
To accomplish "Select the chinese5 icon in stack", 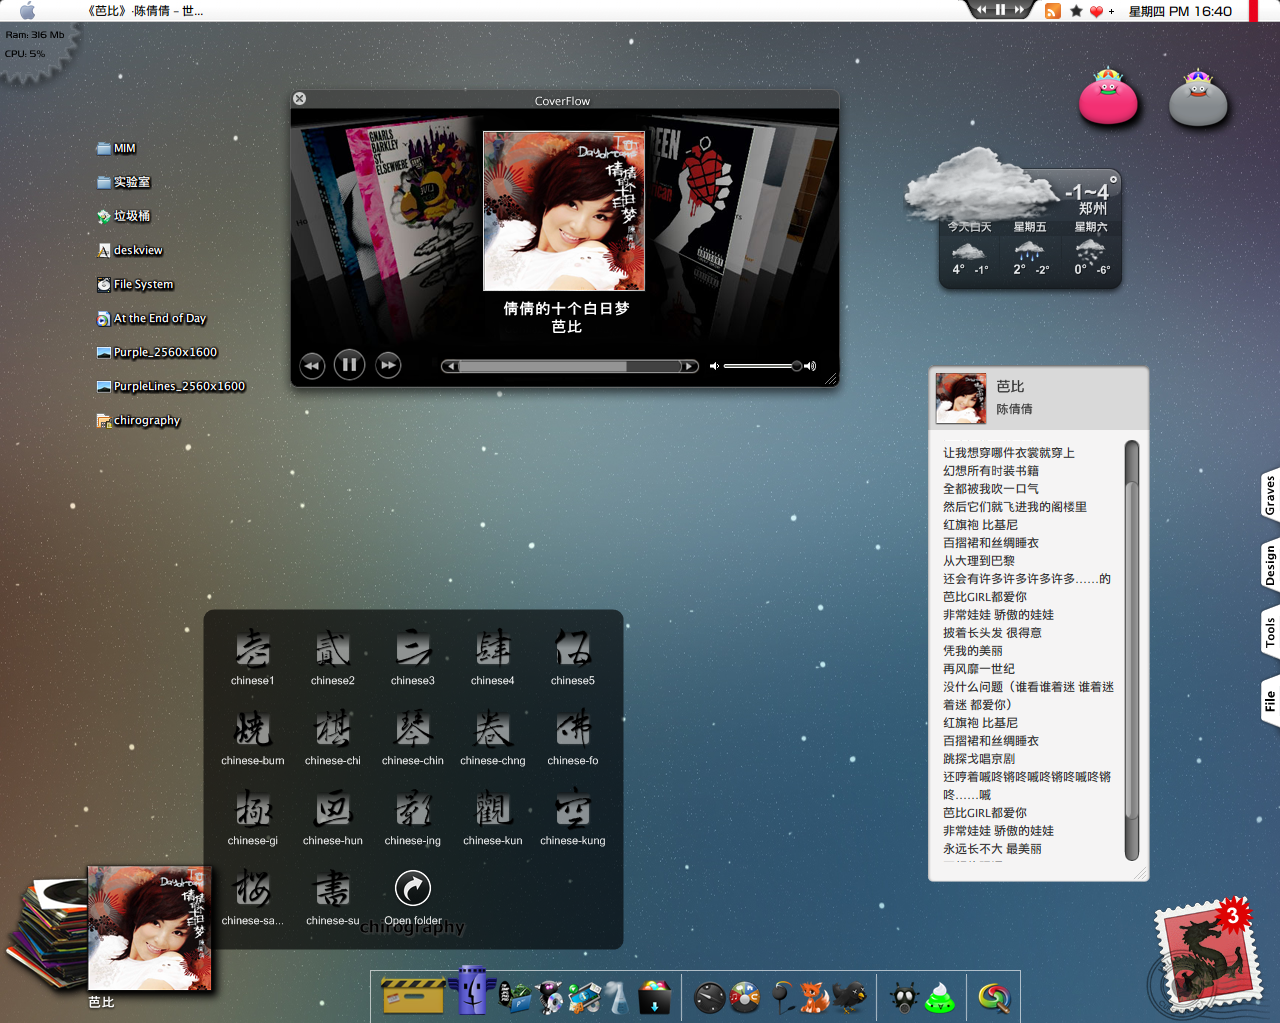I will pyautogui.click(x=573, y=657).
